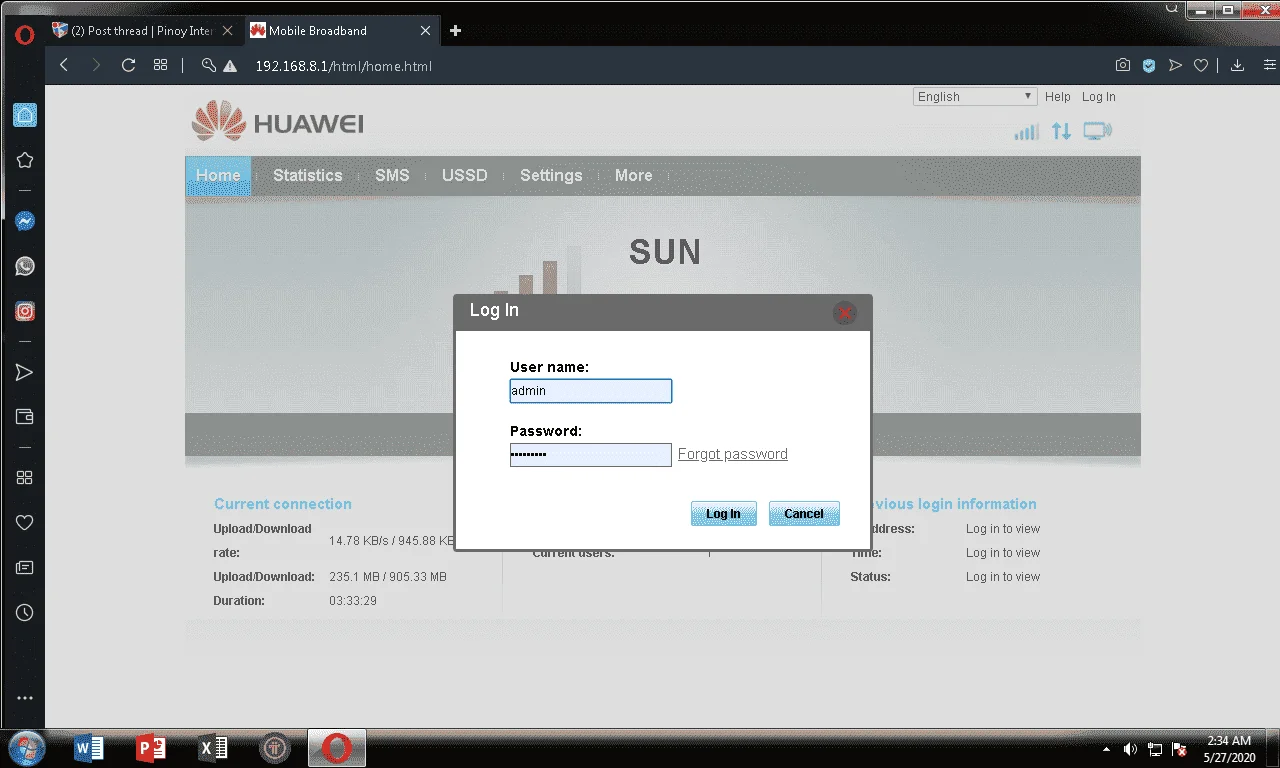Click Log in to view beside Status
This screenshot has height=768, width=1280.
(1003, 577)
